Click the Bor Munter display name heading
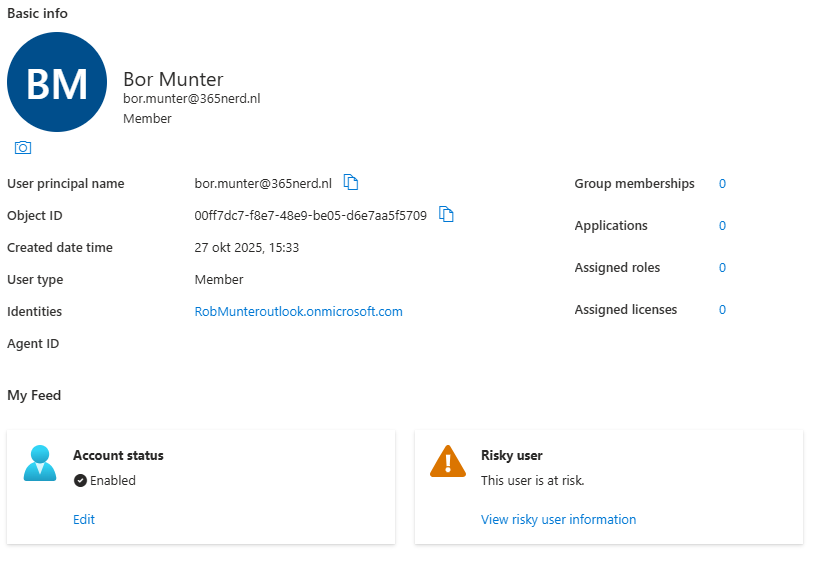817x565 pixels. (173, 79)
